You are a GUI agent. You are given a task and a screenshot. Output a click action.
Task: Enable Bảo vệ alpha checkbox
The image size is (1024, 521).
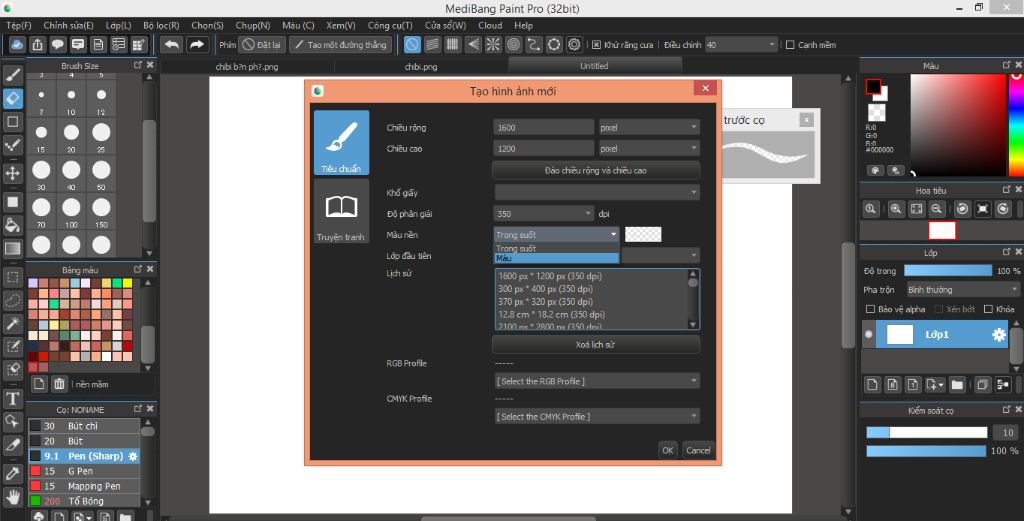pyautogui.click(x=870, y=309)
